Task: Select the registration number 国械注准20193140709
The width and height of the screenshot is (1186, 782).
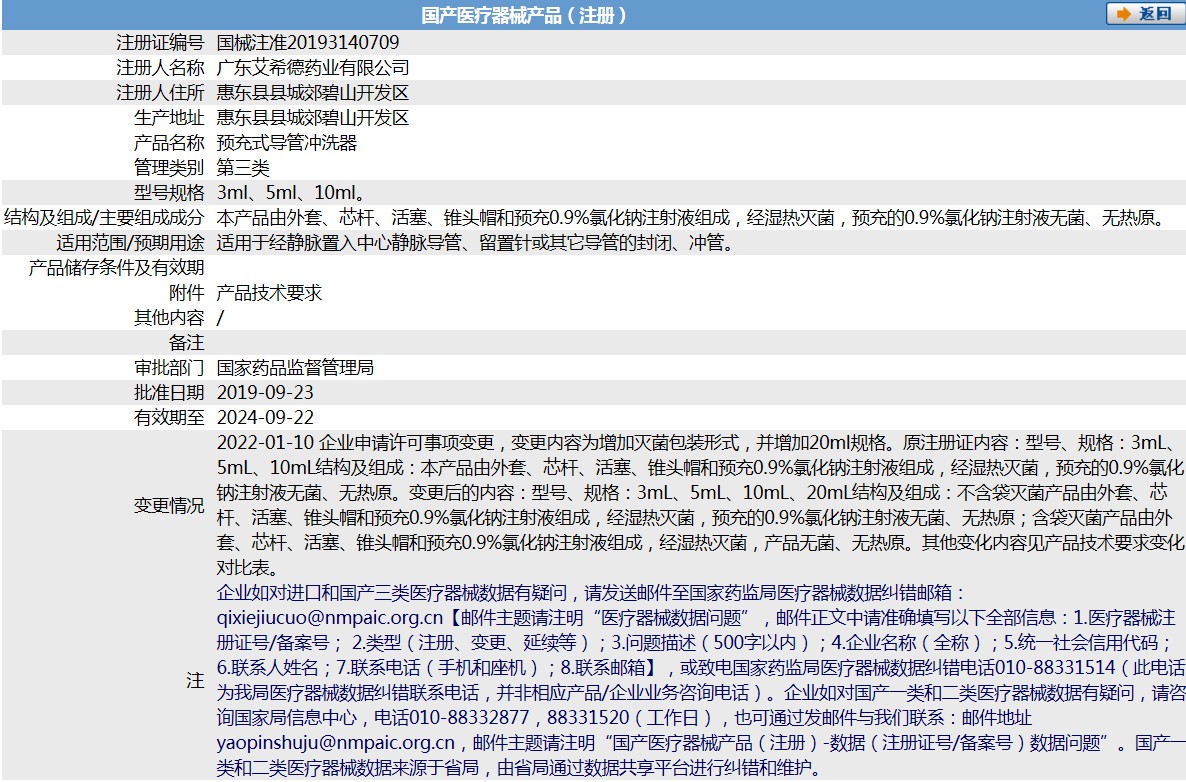Action: coord(308,42)
